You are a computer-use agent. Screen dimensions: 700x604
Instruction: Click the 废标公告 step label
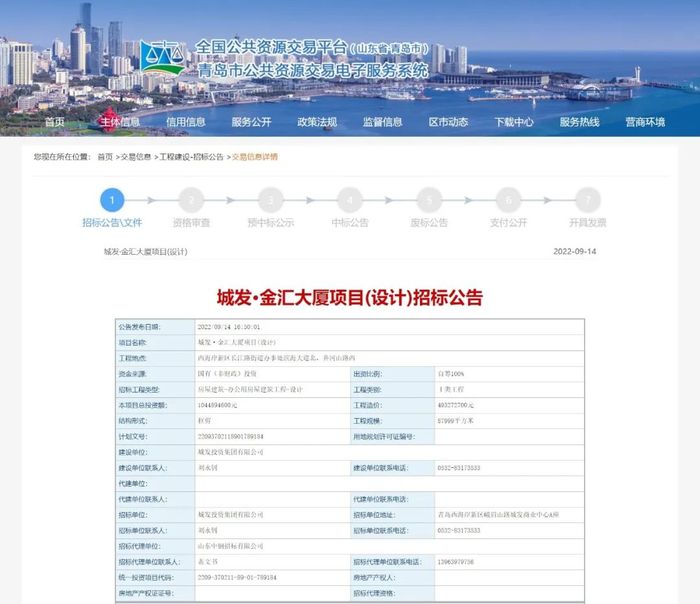click(x=429, y=222)
